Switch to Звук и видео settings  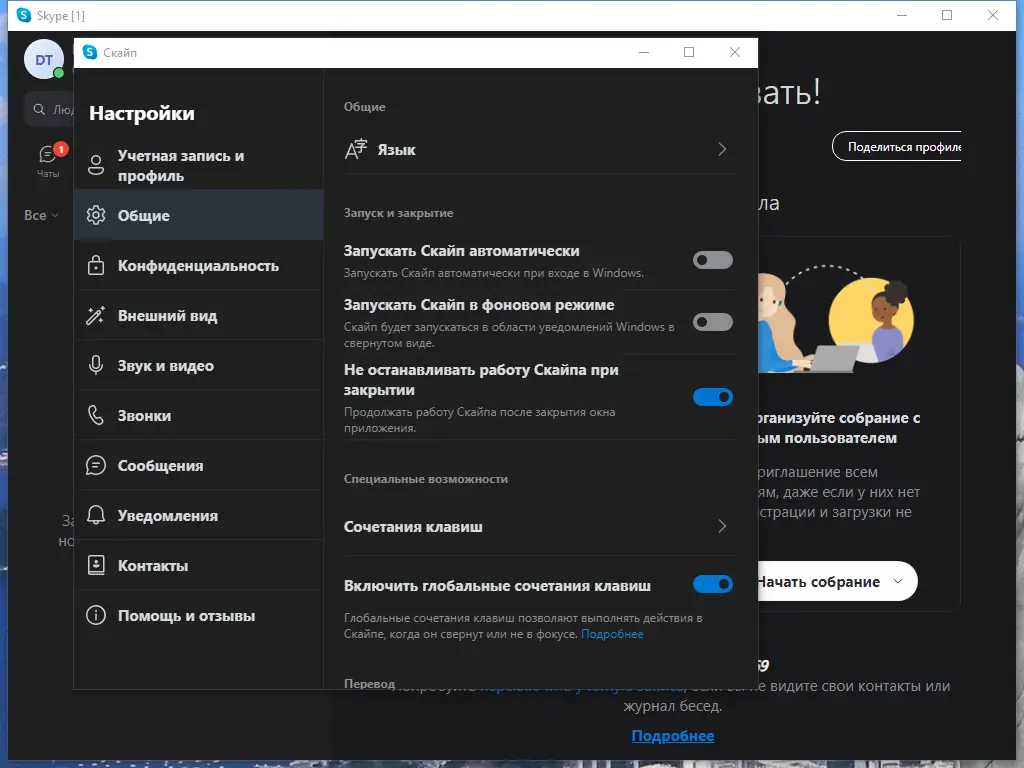[199, 365]
